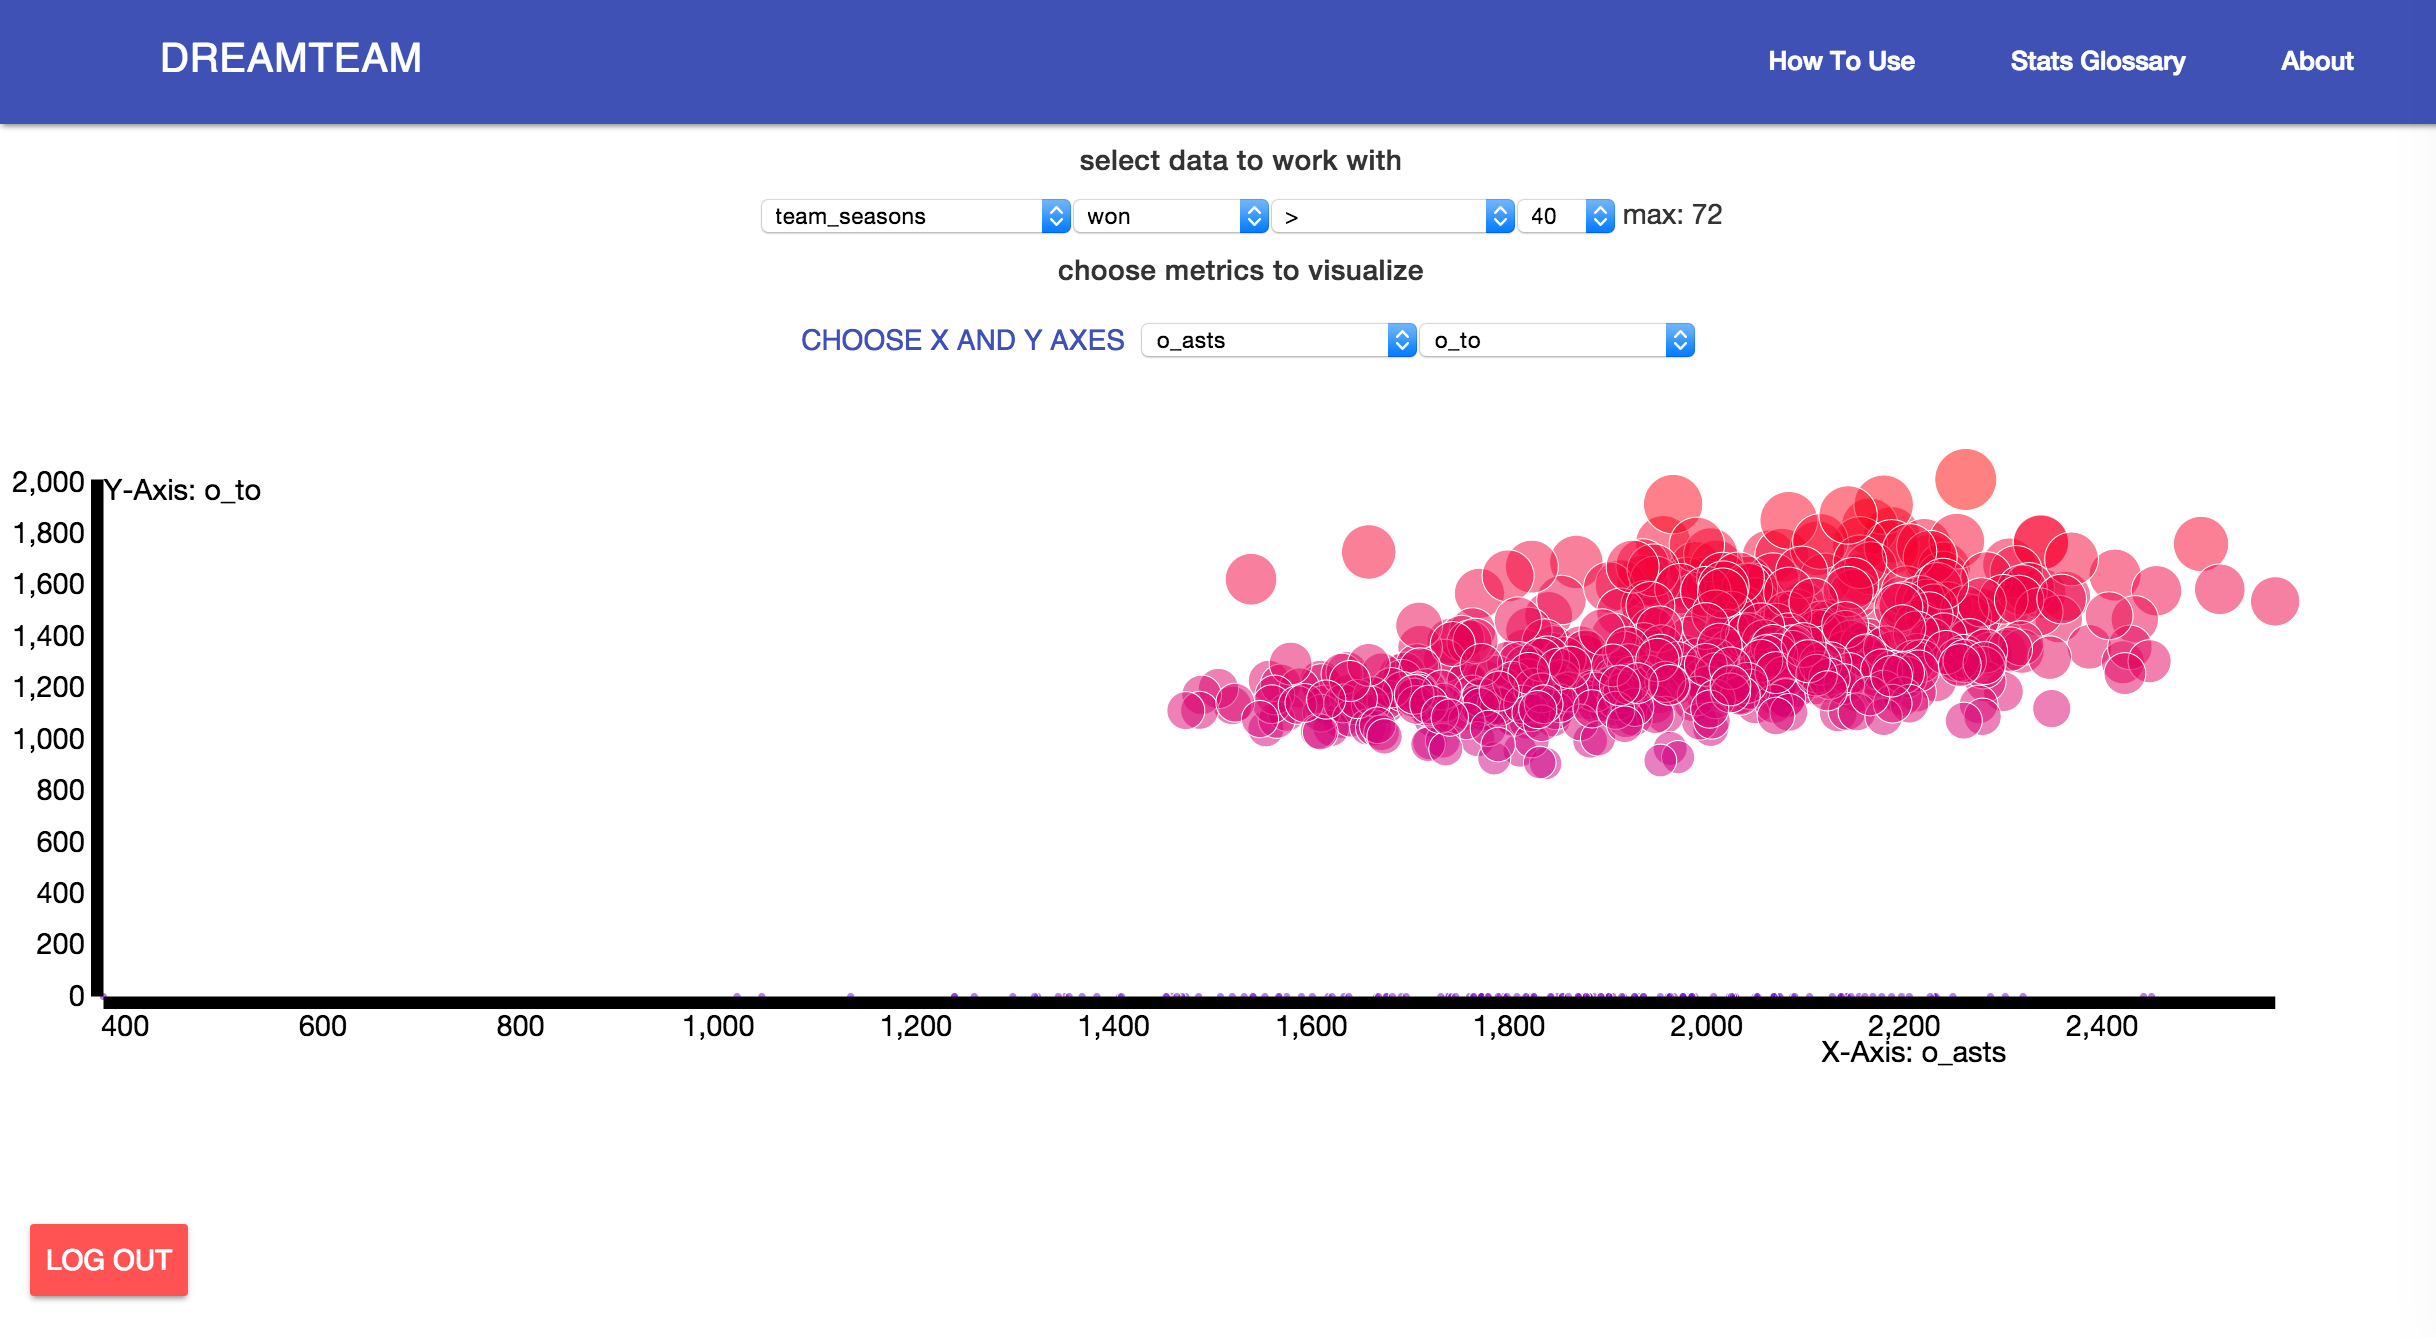Click the arrow icon on 'won' select
This screenshot has height=1338, width=2436.
(x=1254, y=216)
